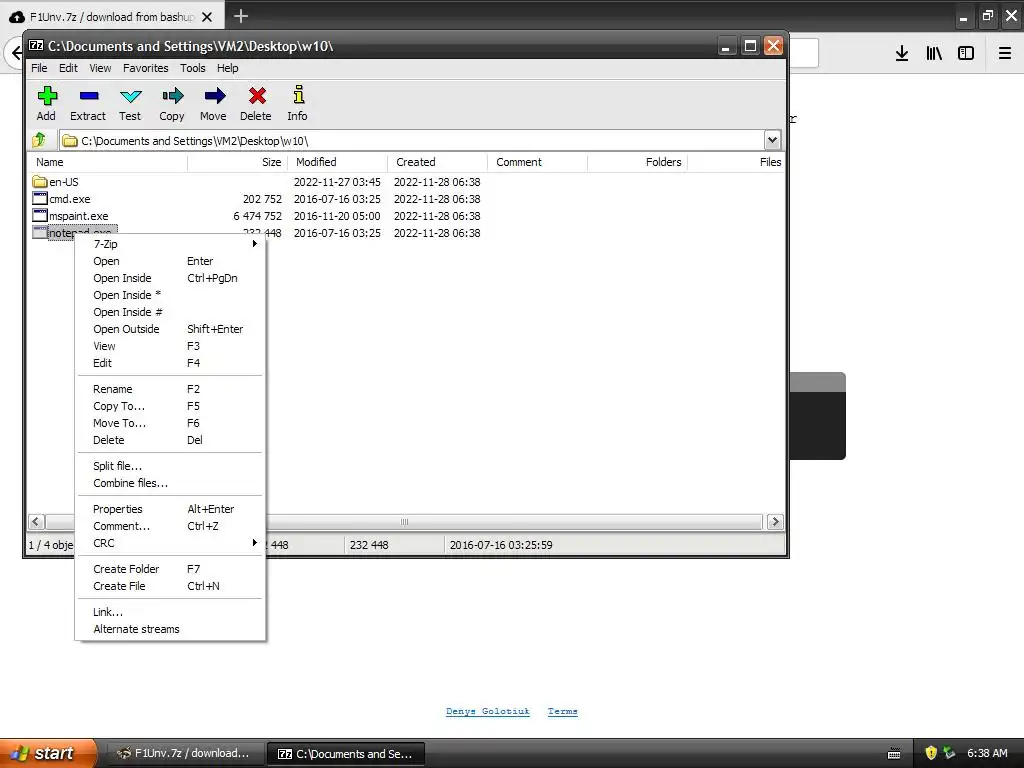Viewport: 1024px width, 768px height.
Task: Open the File menu
Action: click(x=39, y=68)
